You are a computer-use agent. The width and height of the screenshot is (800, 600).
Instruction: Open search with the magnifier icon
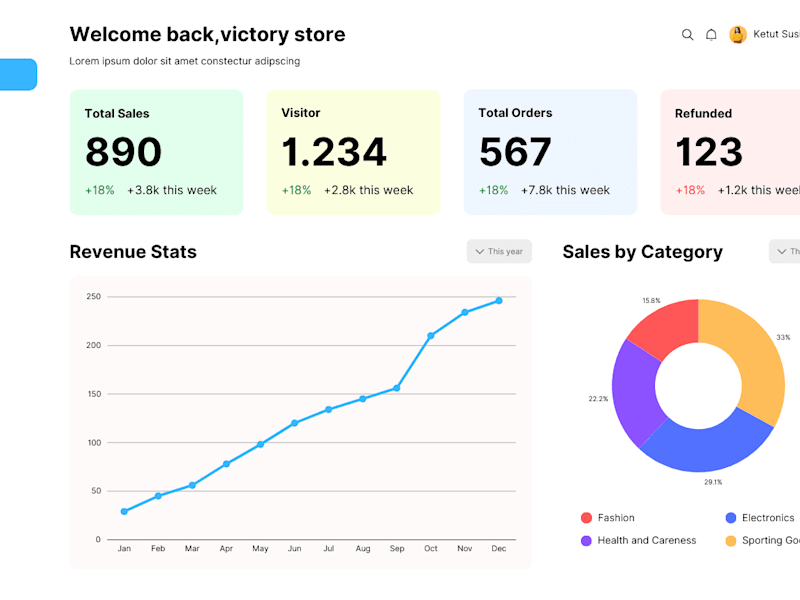[x=687, y=35]
